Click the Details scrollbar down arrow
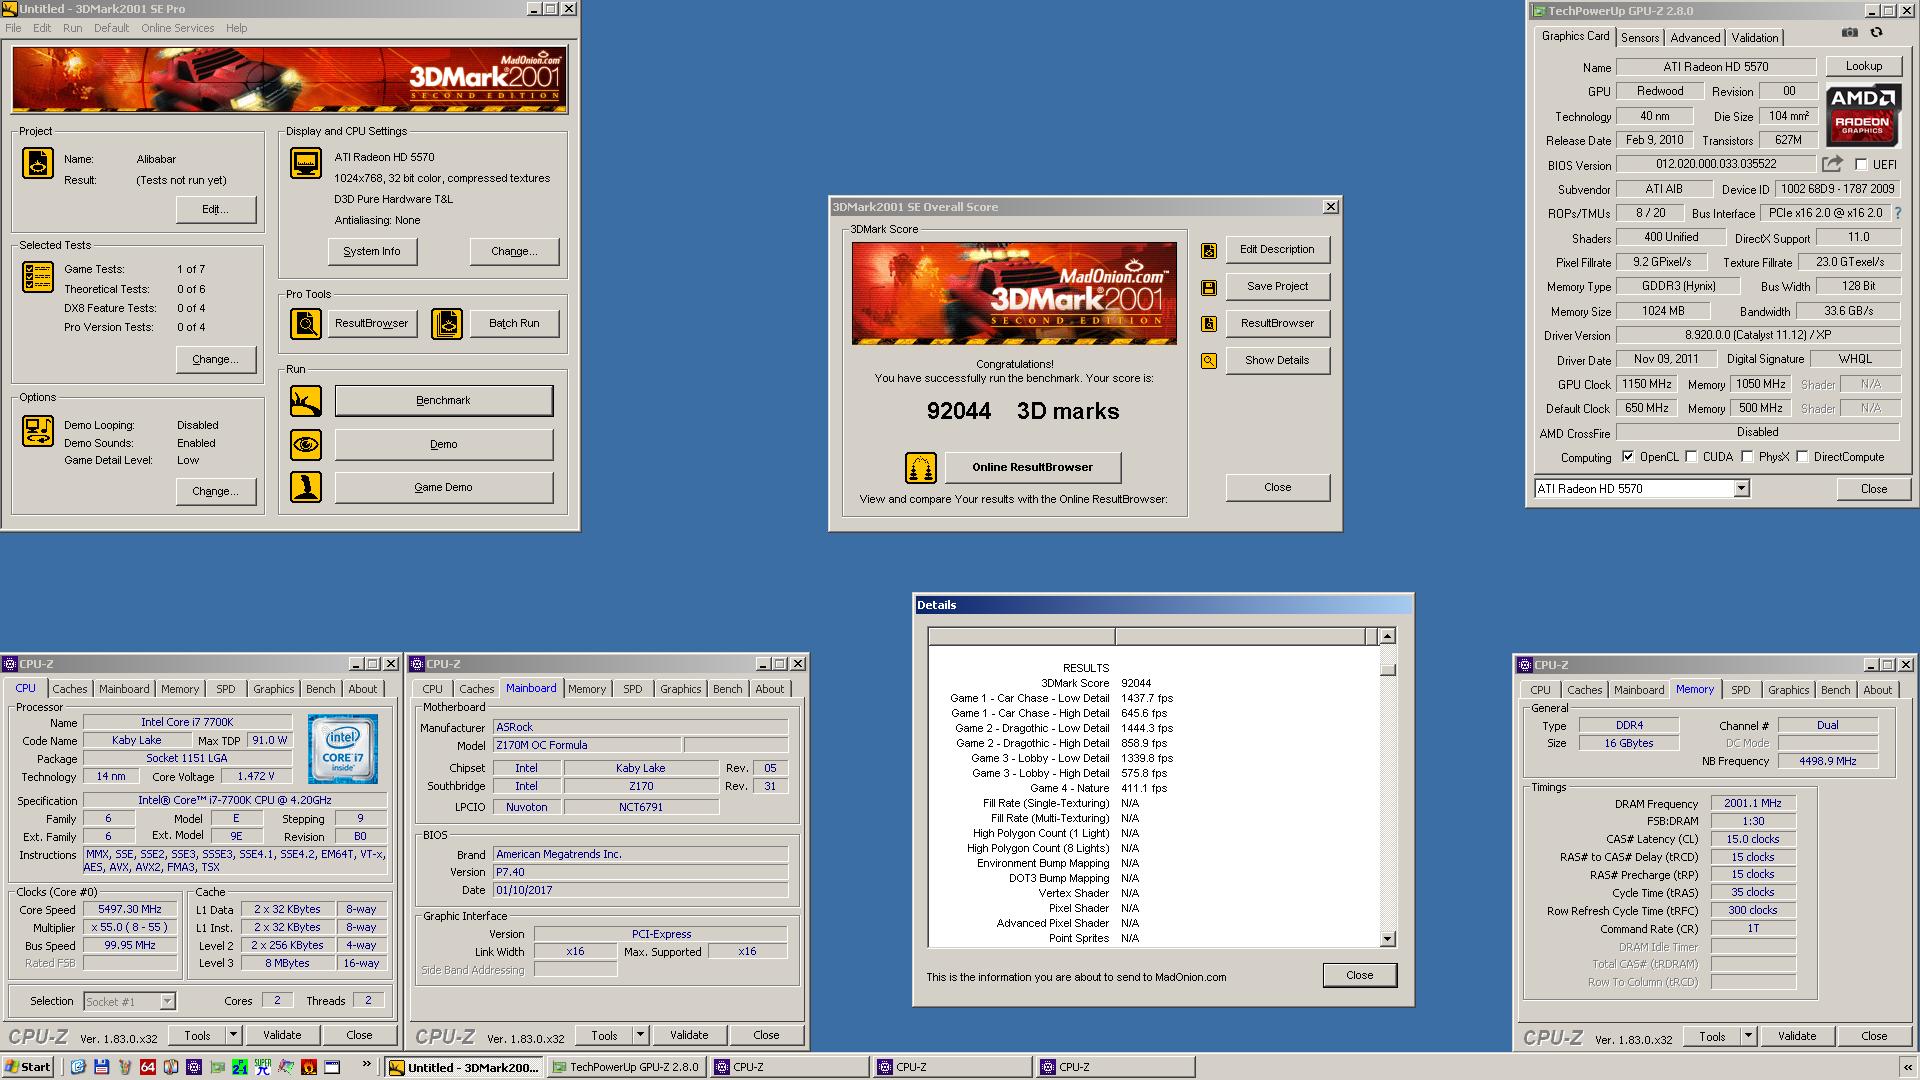 [x=1387, y=939]
